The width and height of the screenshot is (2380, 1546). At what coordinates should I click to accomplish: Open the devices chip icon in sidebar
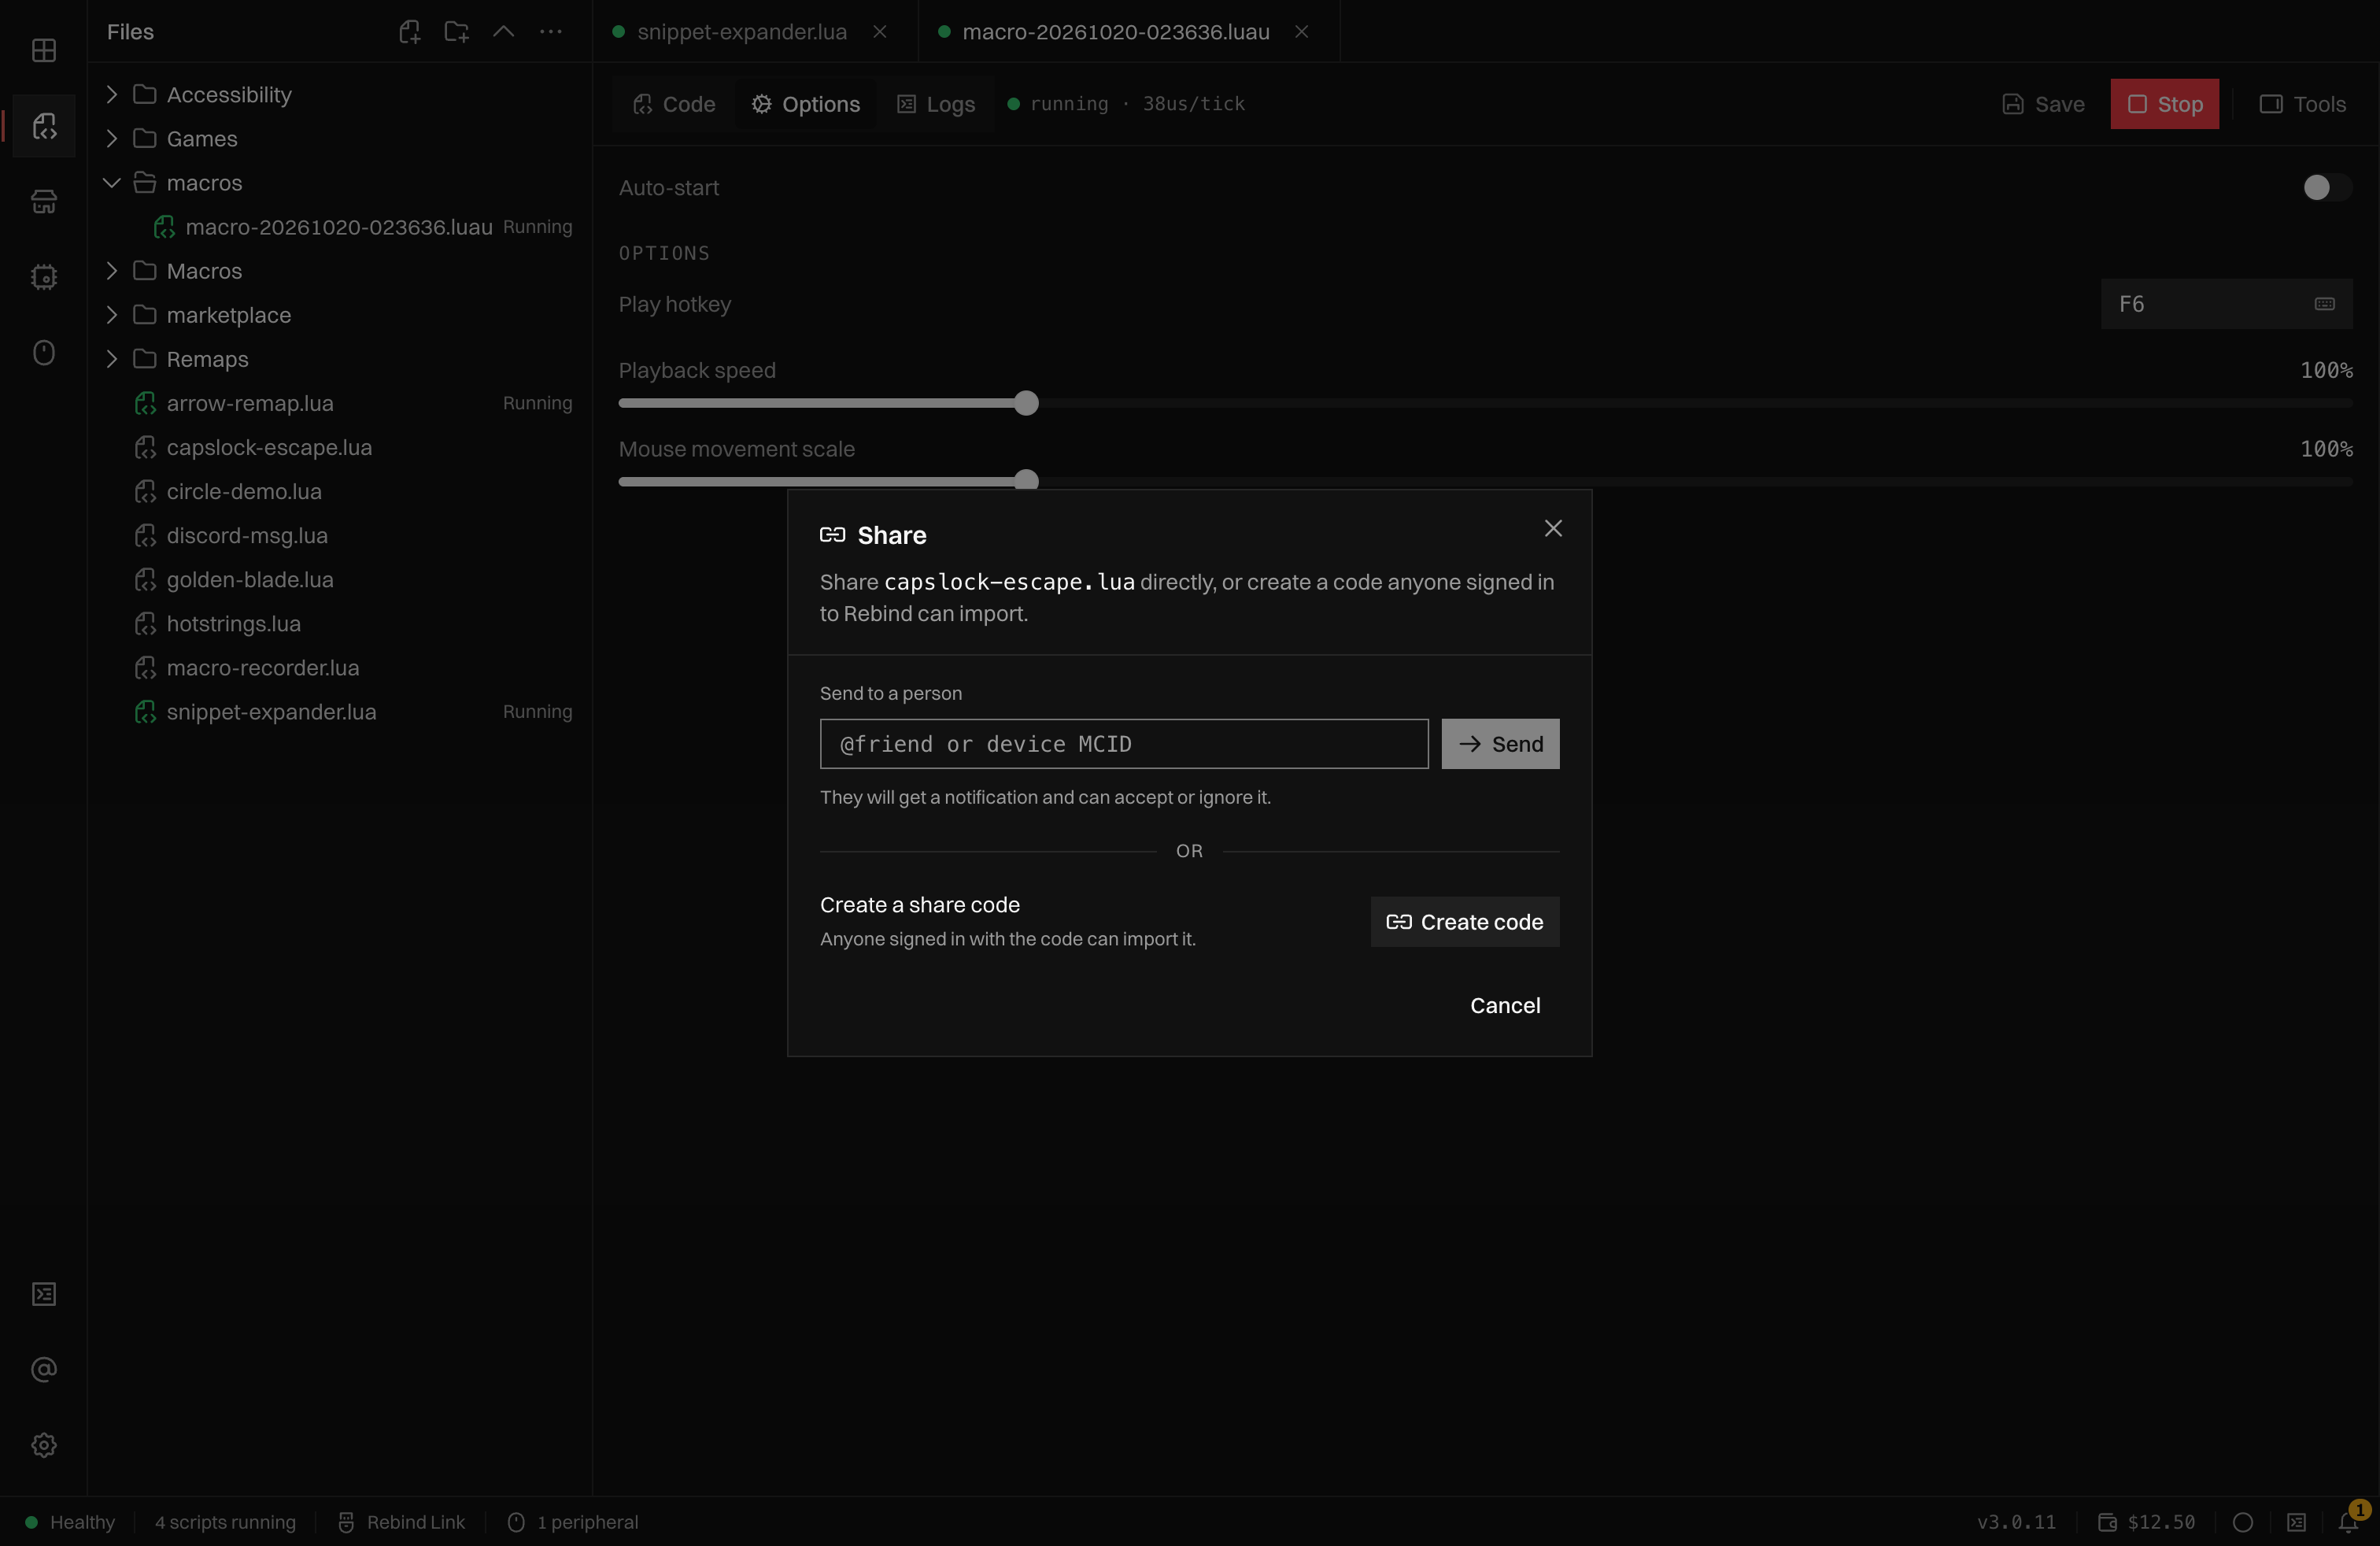44,277
